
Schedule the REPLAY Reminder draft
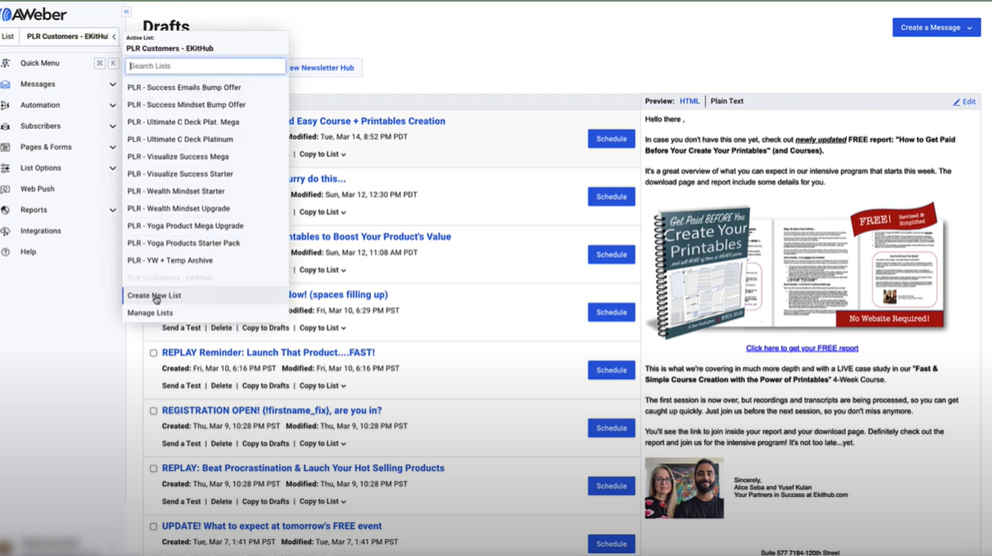(611, 370)
